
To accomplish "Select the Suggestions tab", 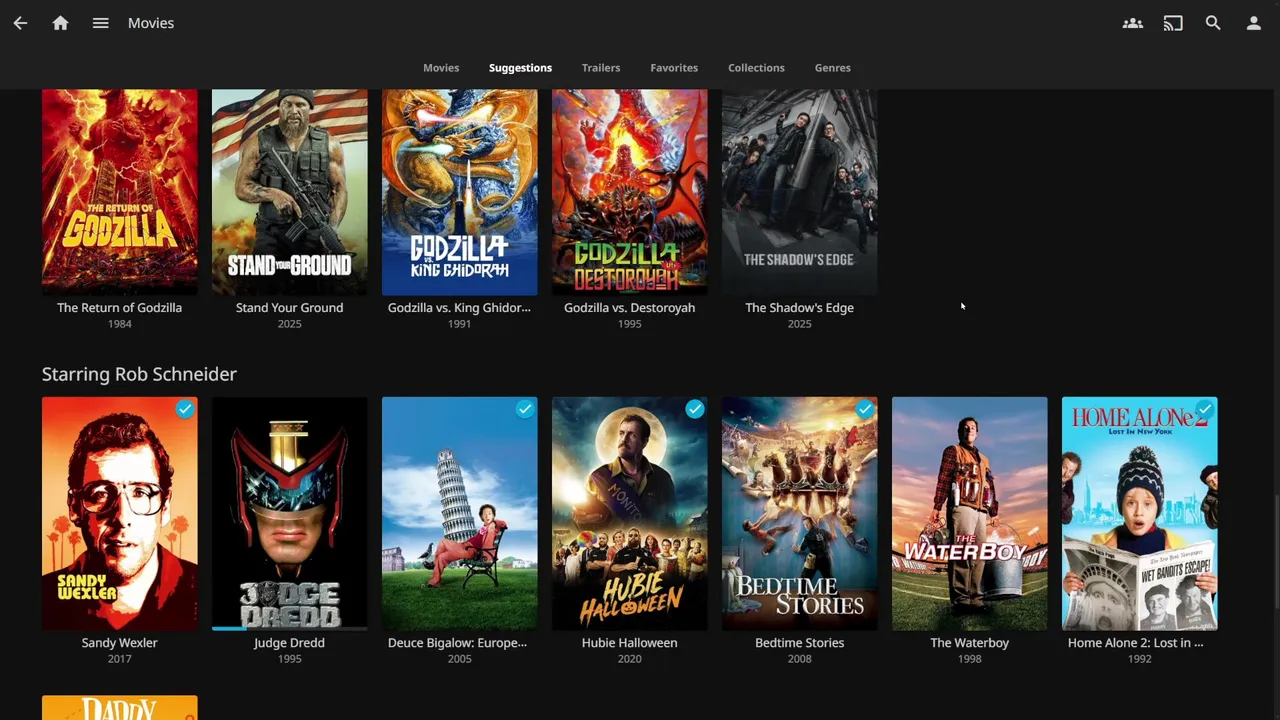I will pos(520,68).
